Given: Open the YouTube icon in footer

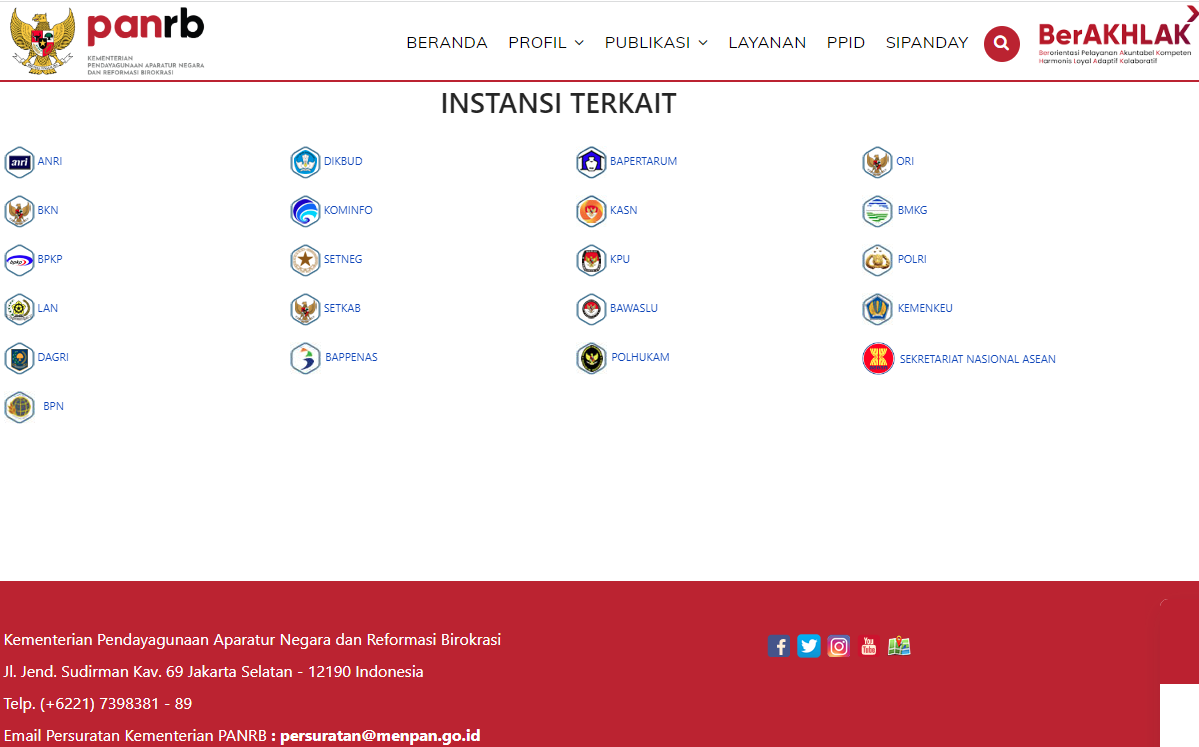Looking at the screenshot, I should click(869, 646).
